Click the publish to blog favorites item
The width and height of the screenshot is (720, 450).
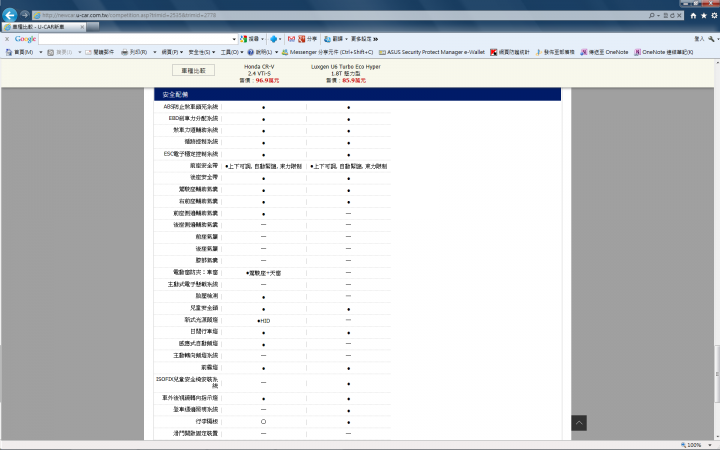pos(555,52)
